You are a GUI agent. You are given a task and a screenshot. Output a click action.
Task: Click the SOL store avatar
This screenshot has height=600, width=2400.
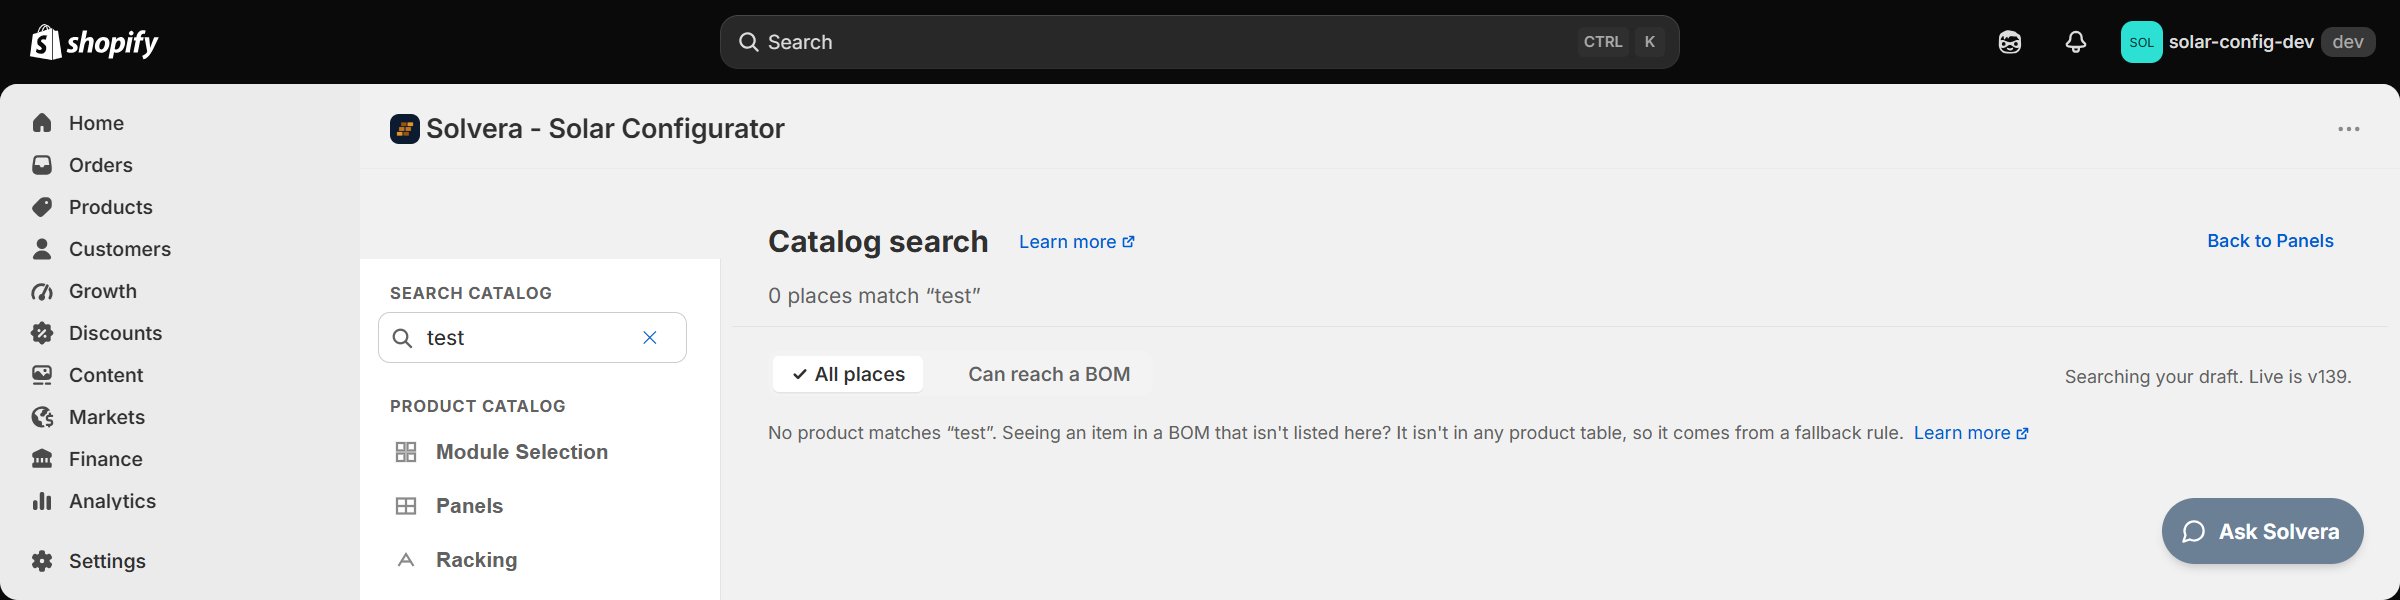(2141, 42)
